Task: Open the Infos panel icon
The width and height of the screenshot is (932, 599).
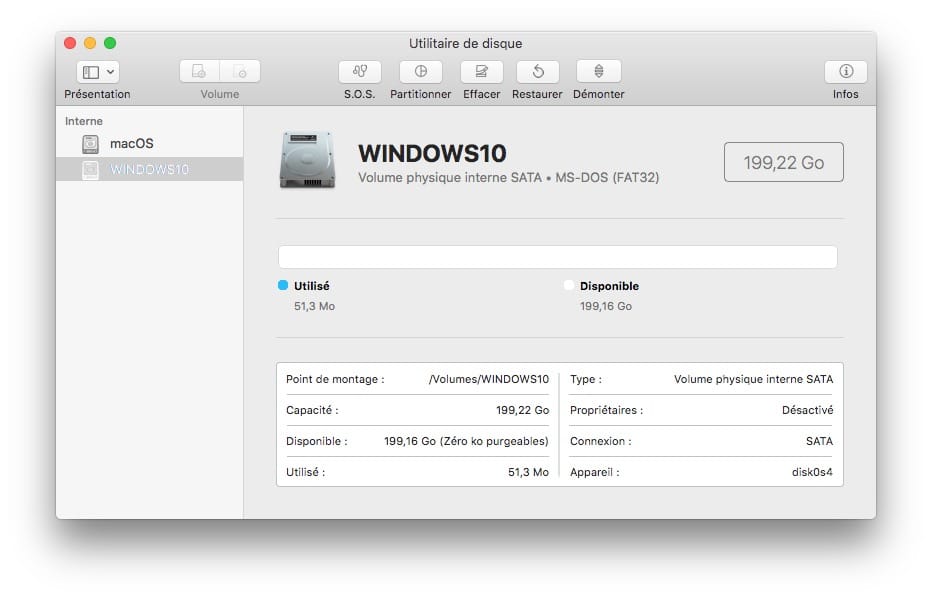Action: click(x=846, y=72)
